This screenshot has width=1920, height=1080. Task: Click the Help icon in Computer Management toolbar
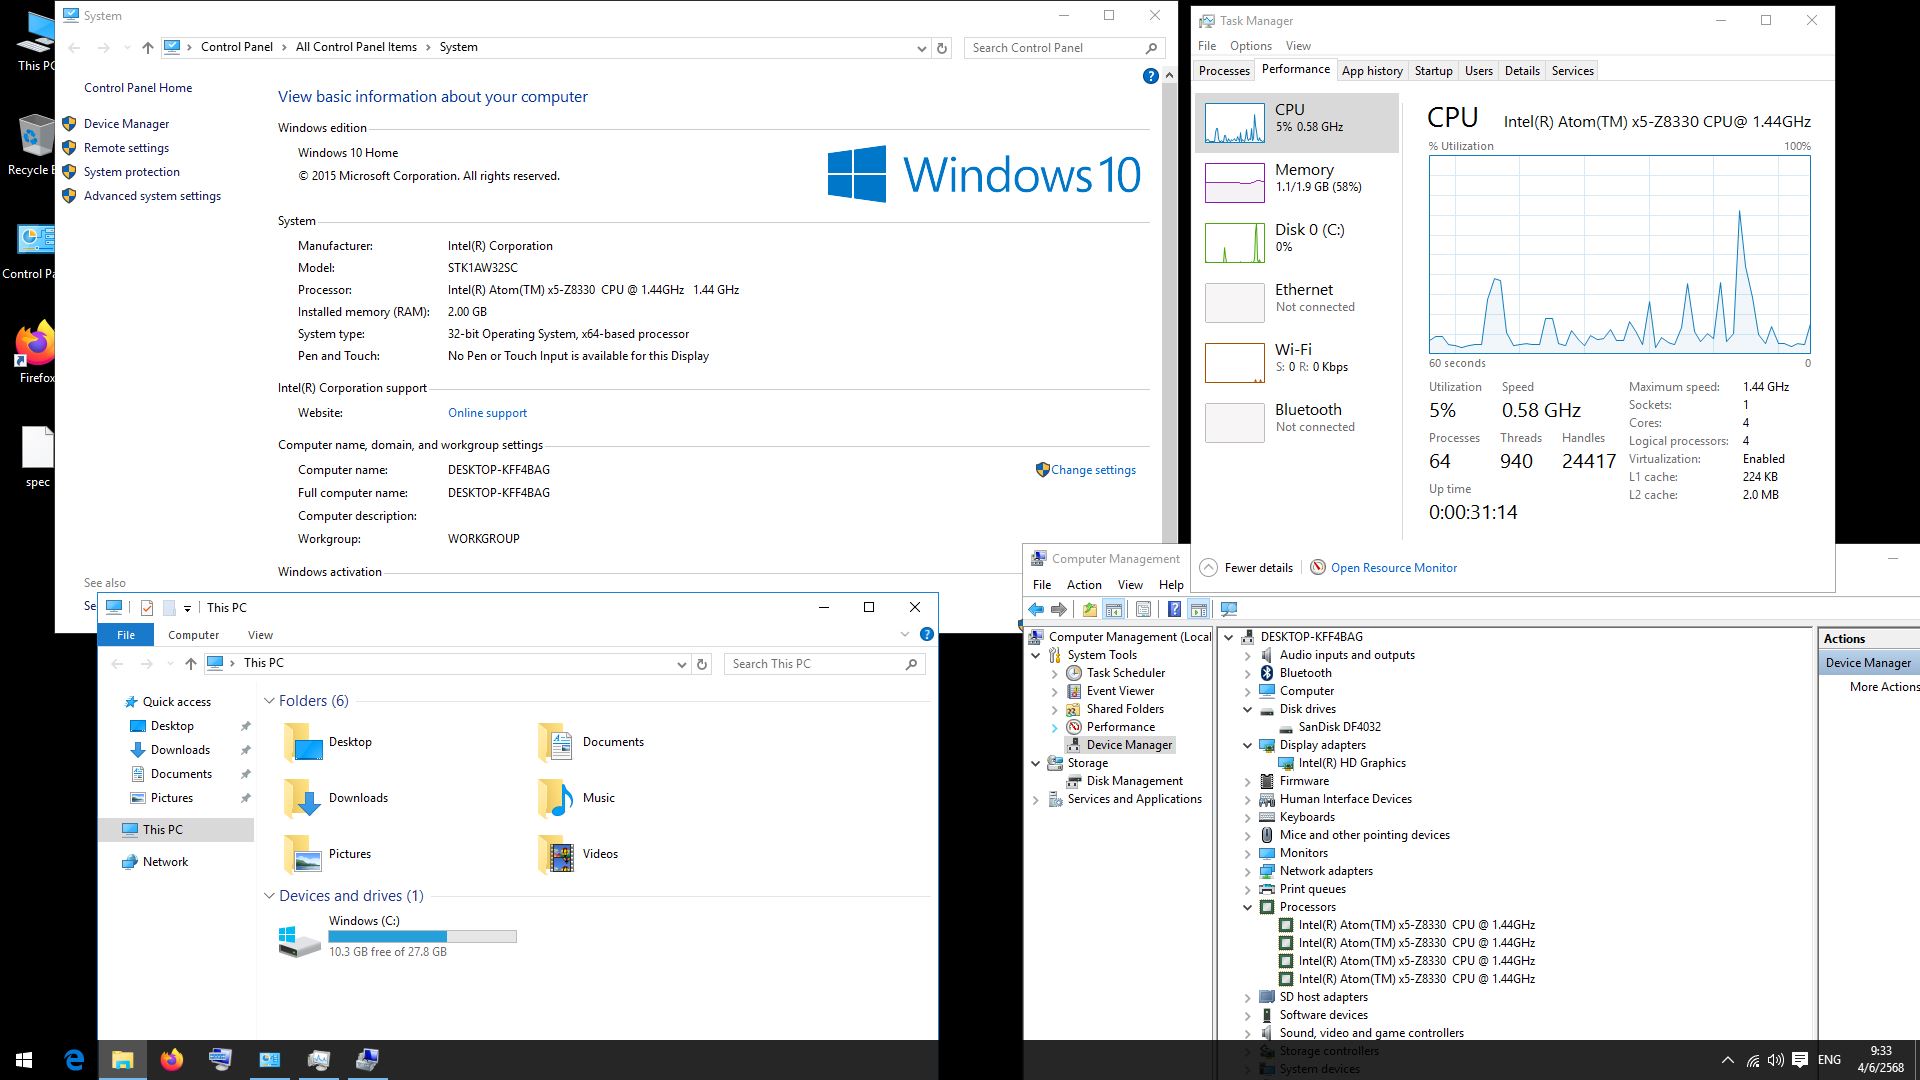point(1174,609)
